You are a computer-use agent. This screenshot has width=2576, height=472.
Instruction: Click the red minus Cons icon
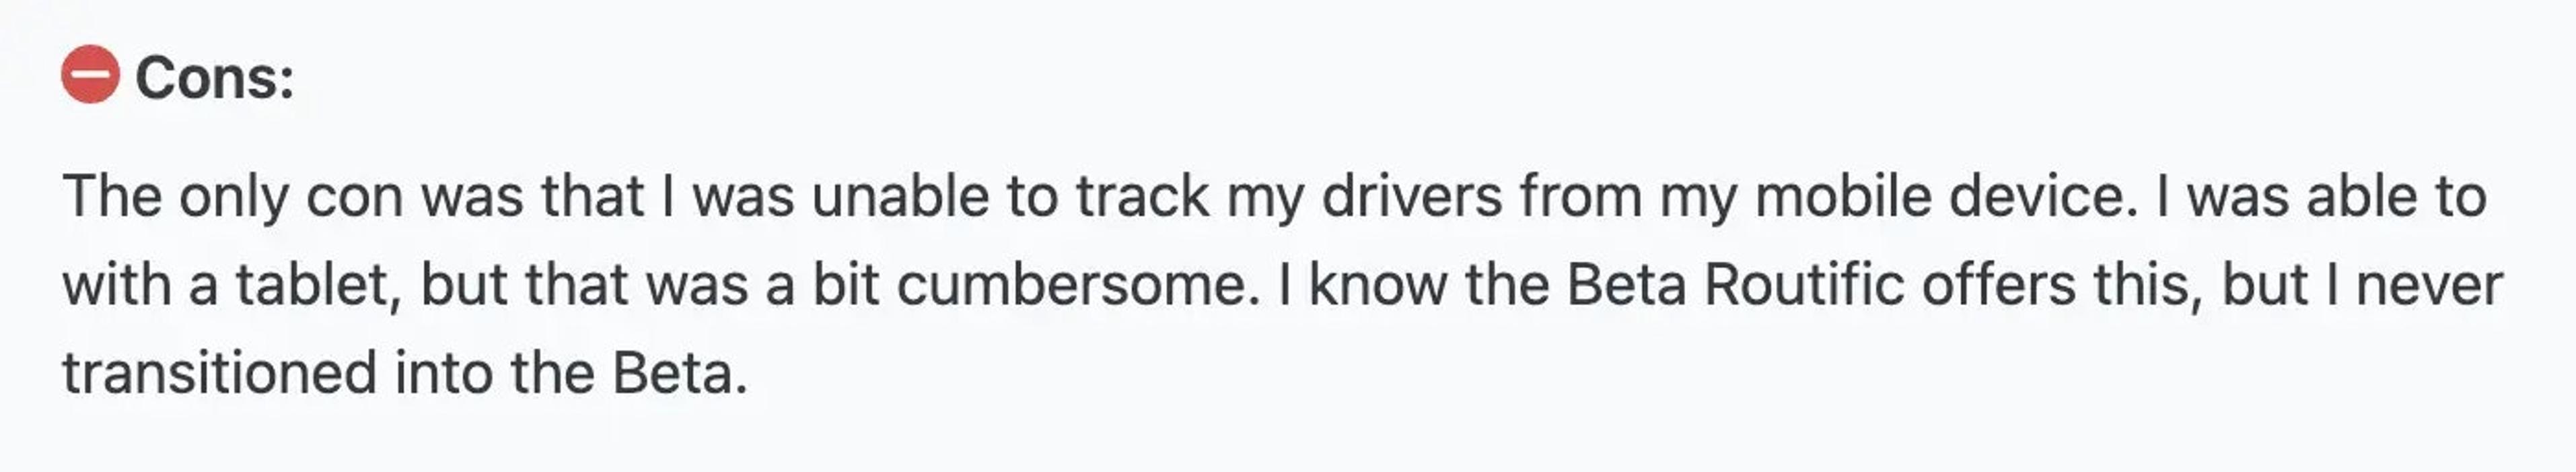(x=90, y=75)
